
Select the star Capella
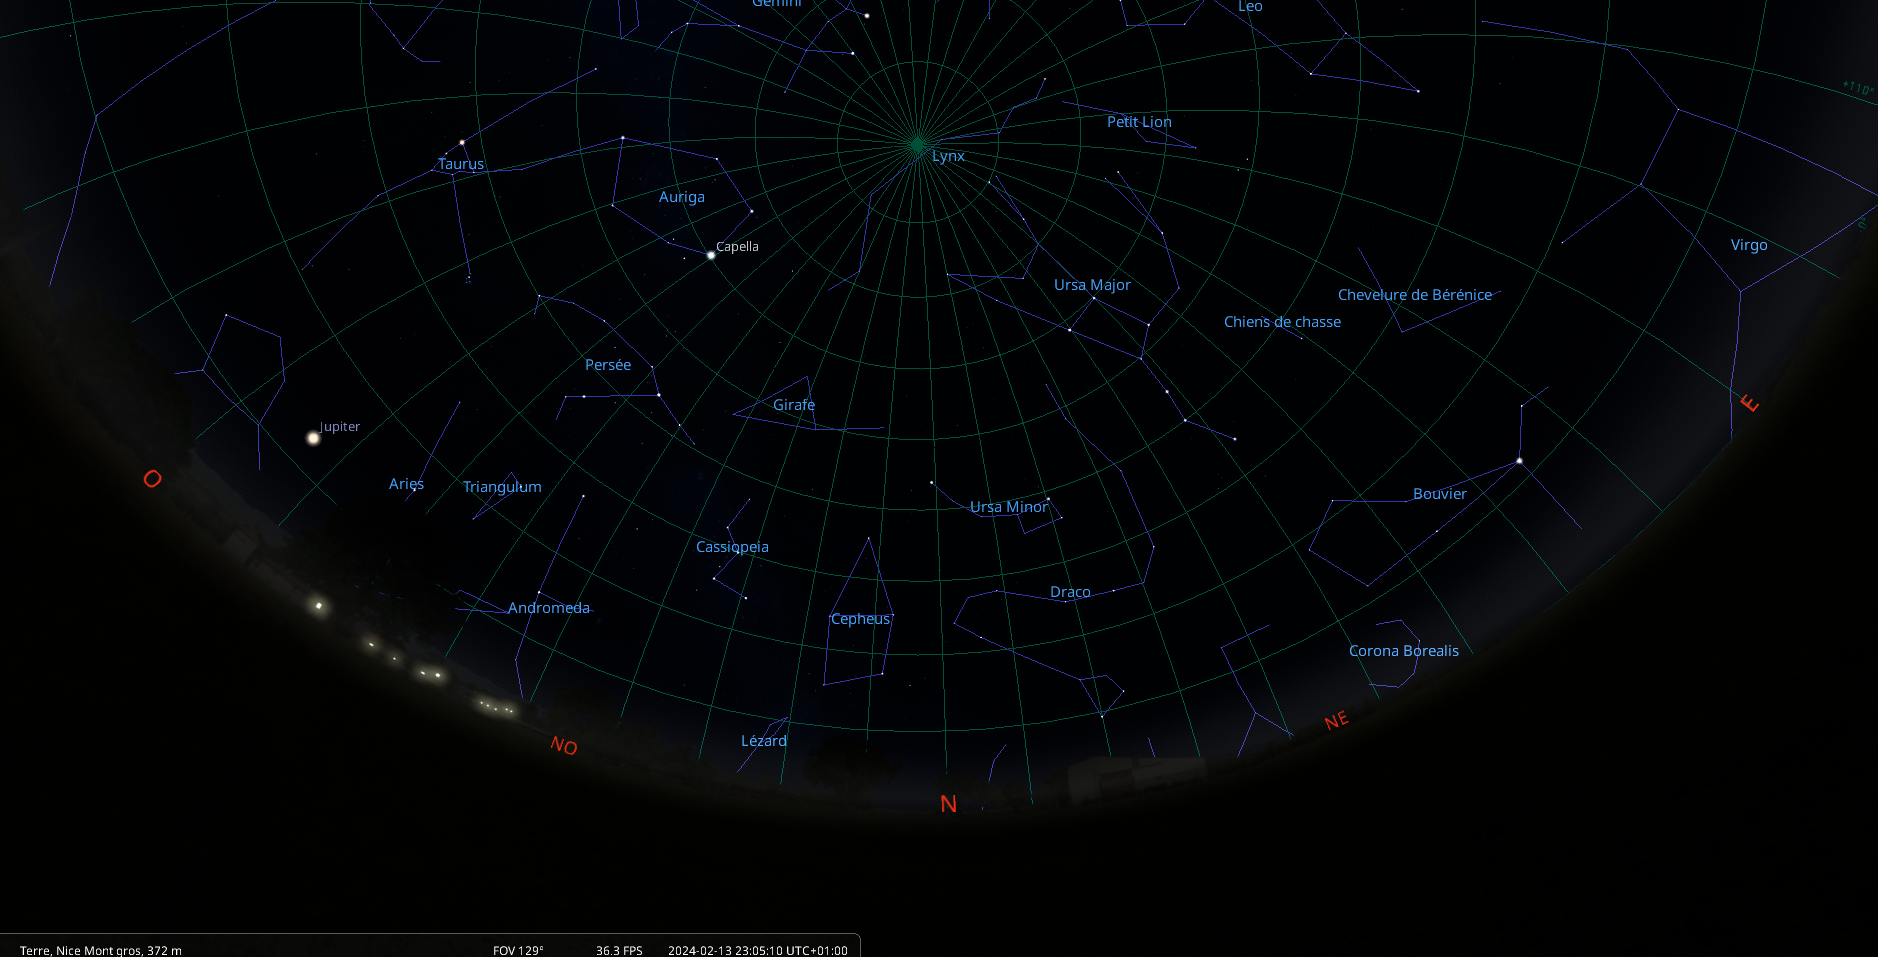[x=711, y=255]
